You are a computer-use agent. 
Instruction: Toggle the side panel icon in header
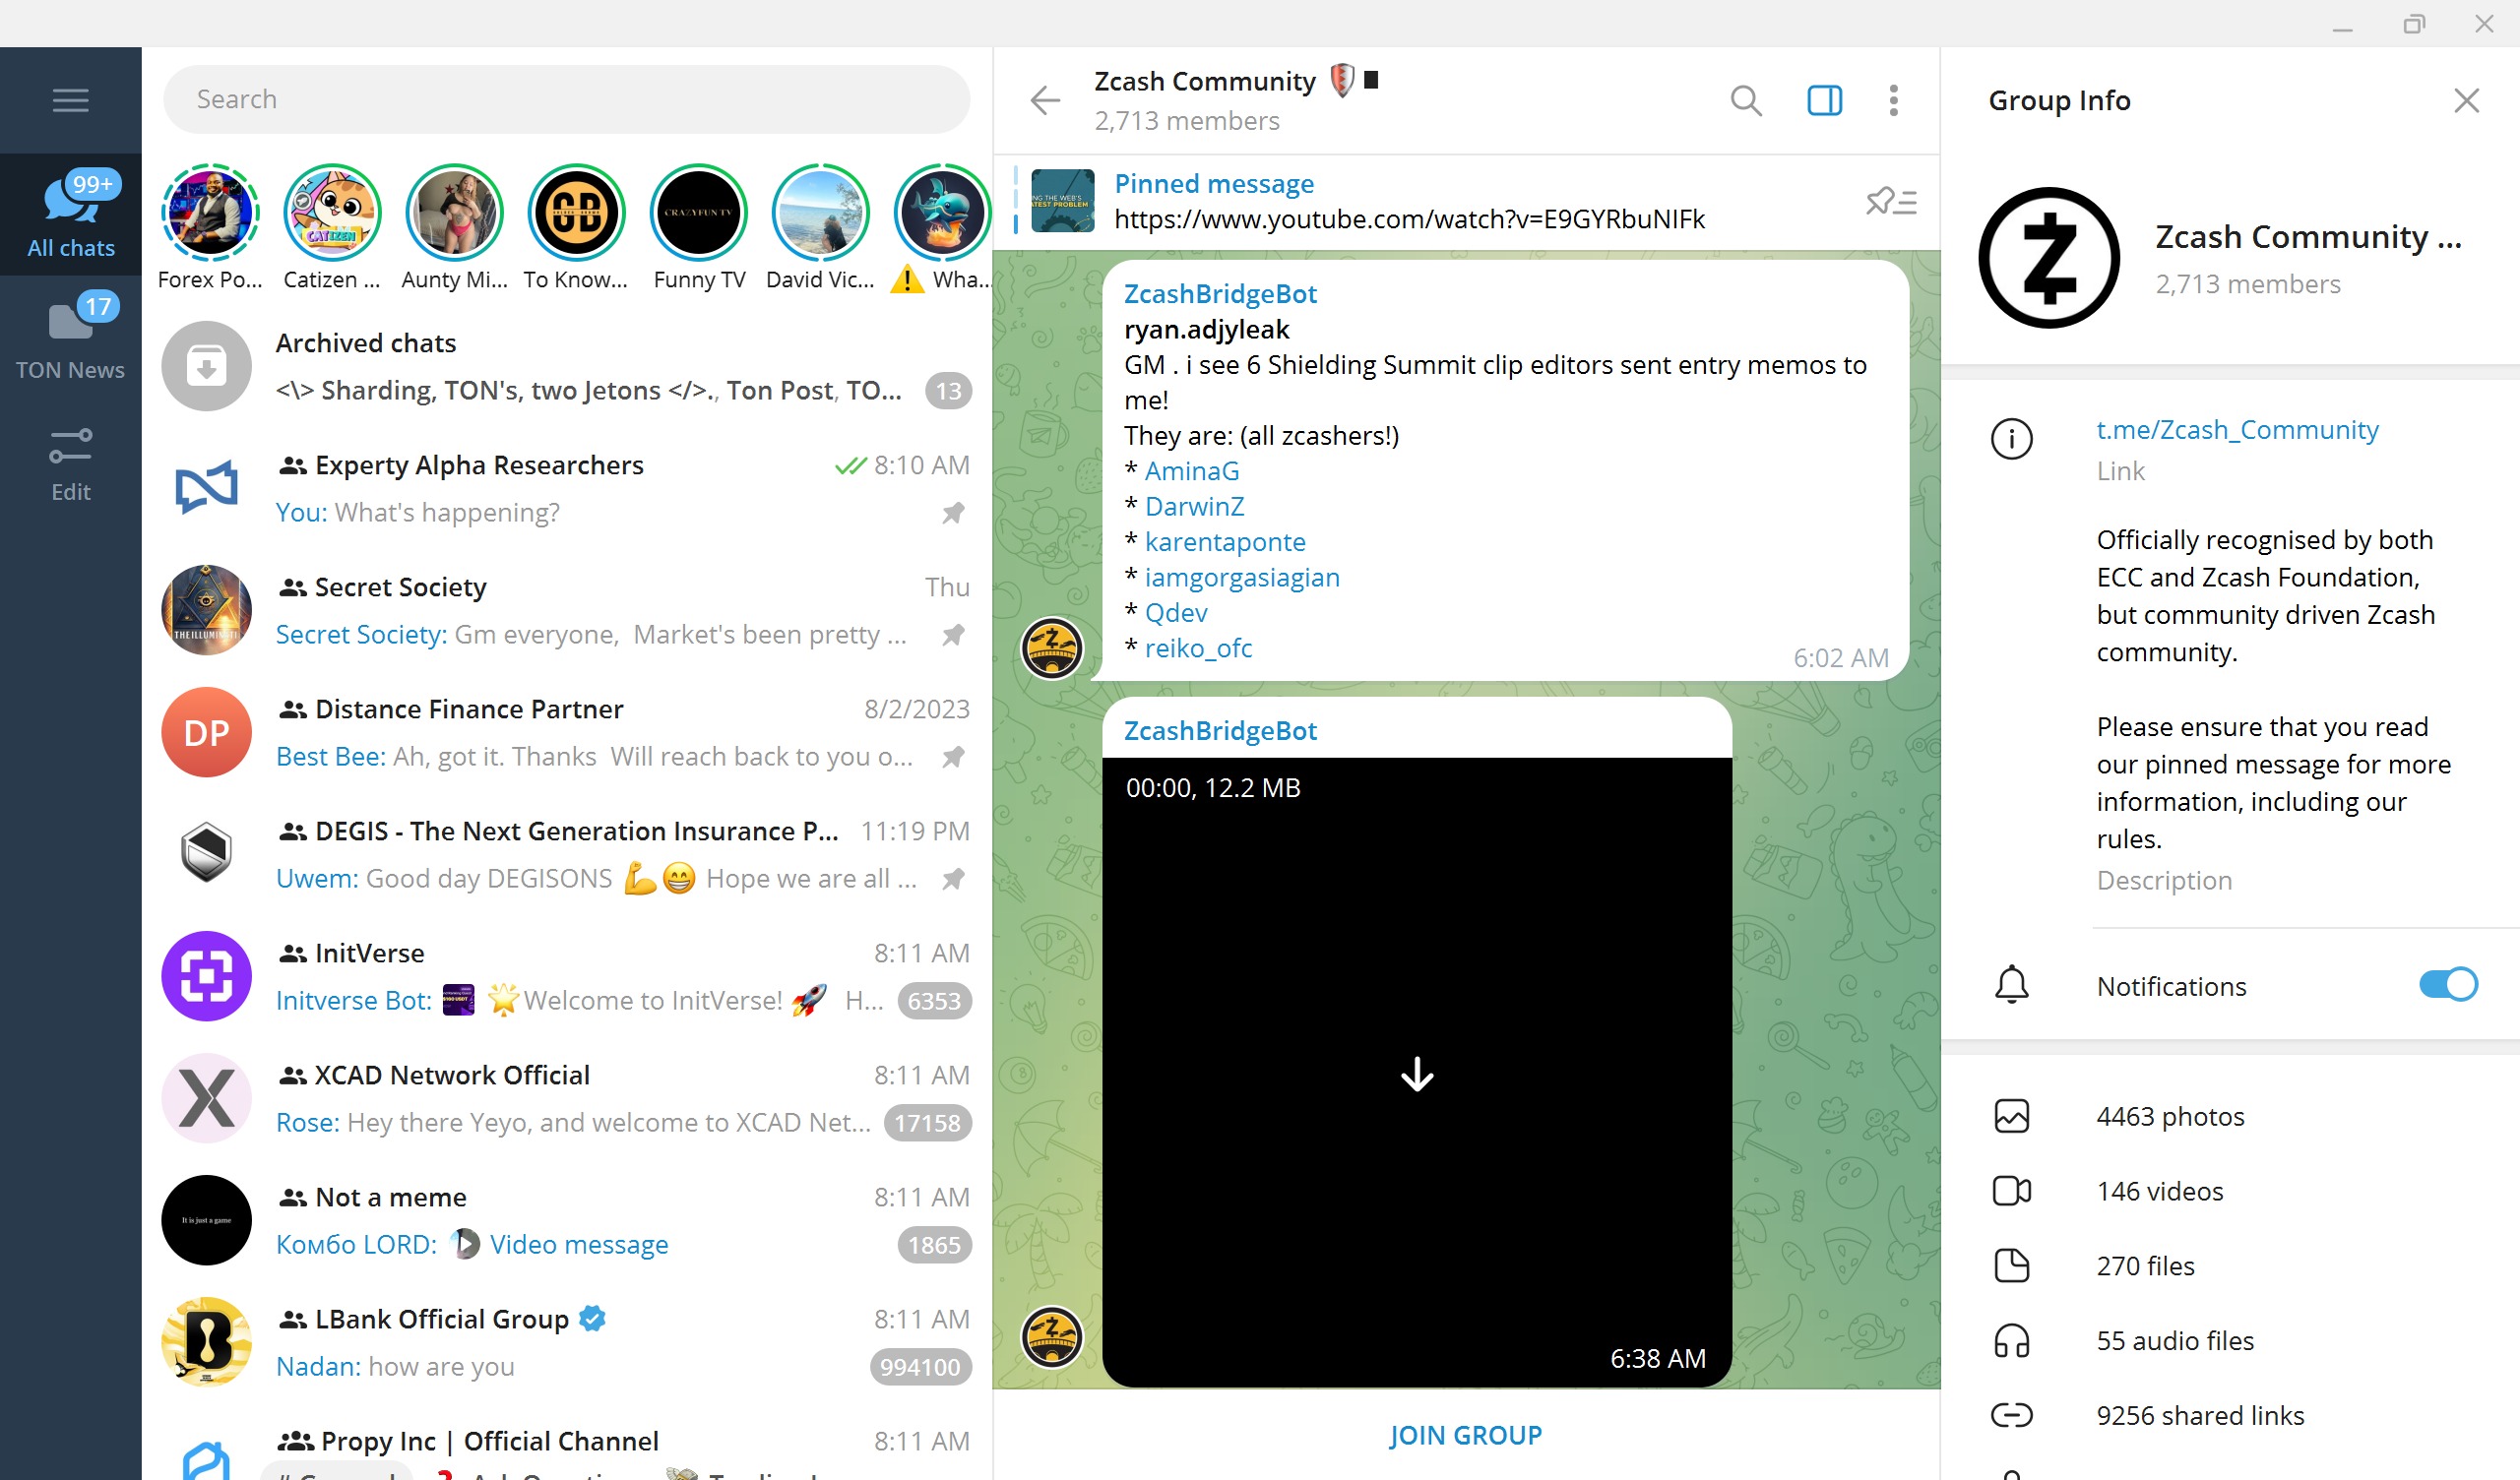[x=1824, y=100]
